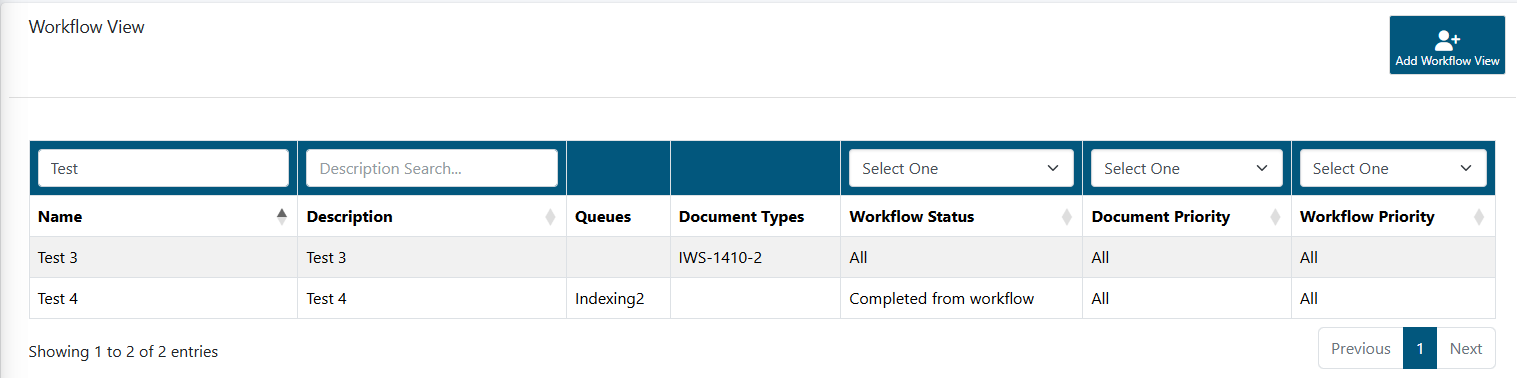1517x378 pixels.
Task: Select the Test 4 row name
Action: click(x=58, y=298)
